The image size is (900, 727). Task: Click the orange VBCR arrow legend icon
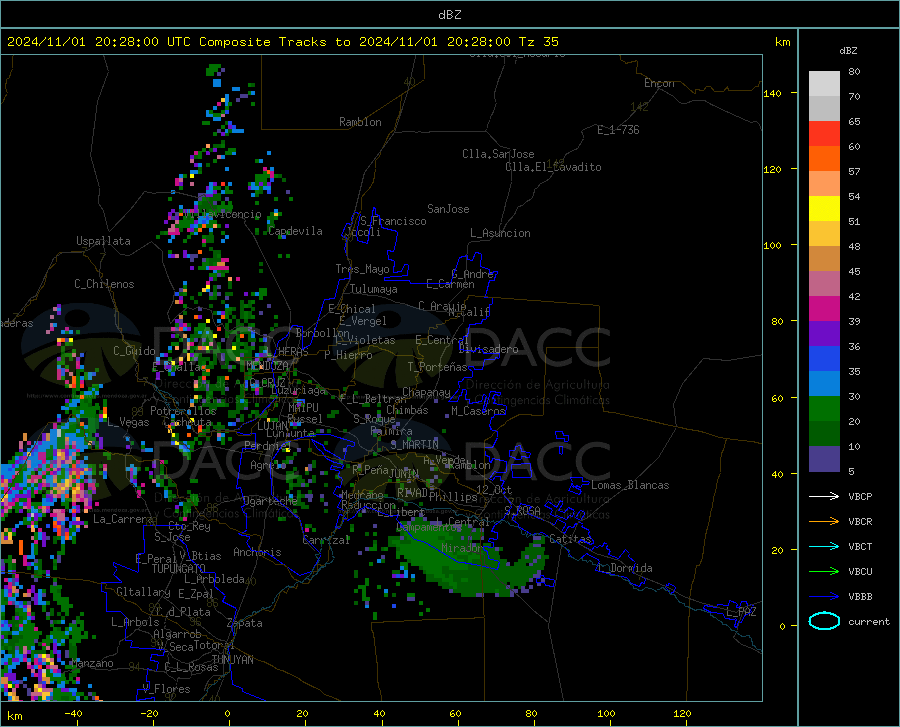(x=824, y=522)
